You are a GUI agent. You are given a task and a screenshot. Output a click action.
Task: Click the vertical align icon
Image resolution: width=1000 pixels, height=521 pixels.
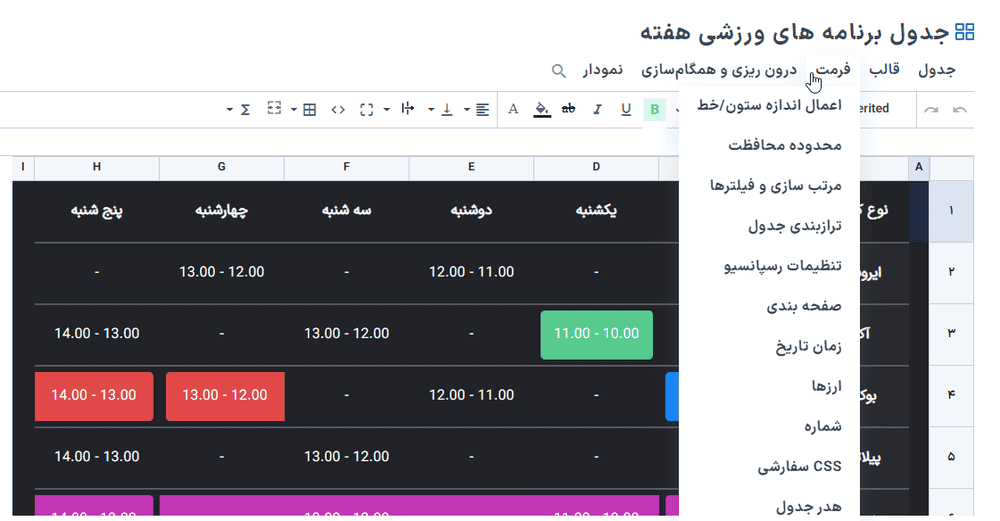[x=447, y=110]
